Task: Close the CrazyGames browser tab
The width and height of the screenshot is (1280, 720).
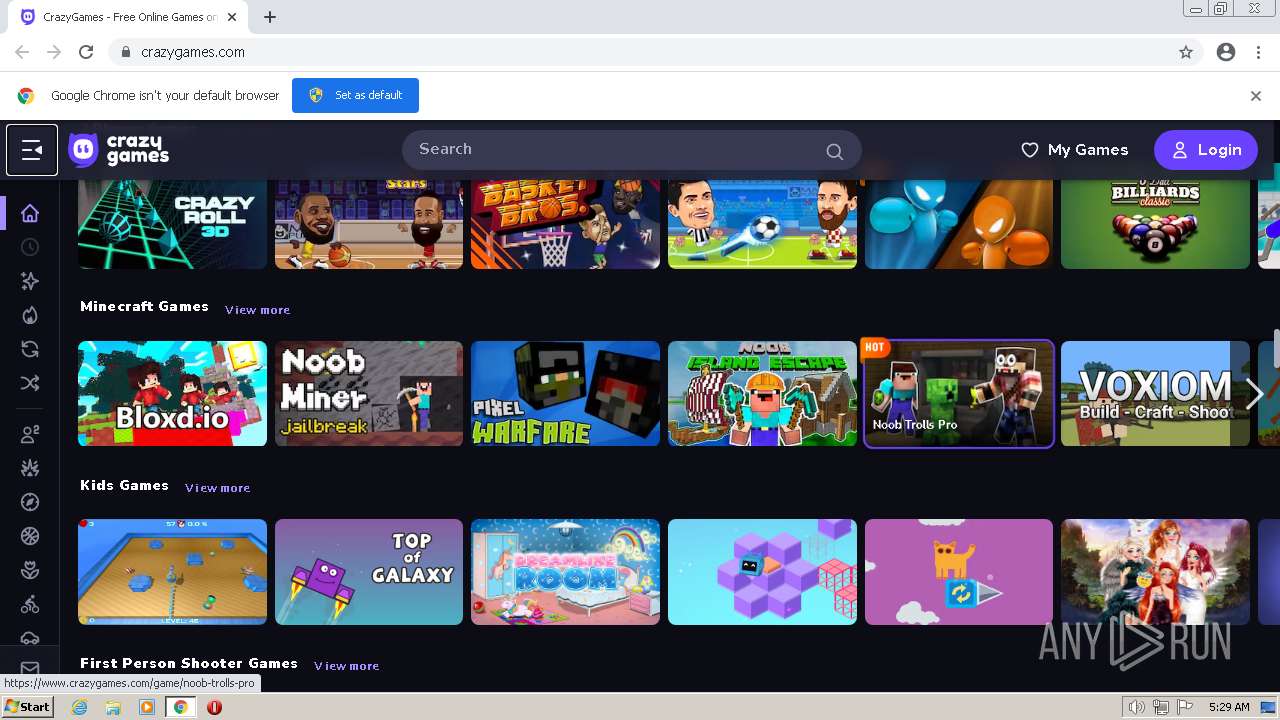Action: [232, 17]
